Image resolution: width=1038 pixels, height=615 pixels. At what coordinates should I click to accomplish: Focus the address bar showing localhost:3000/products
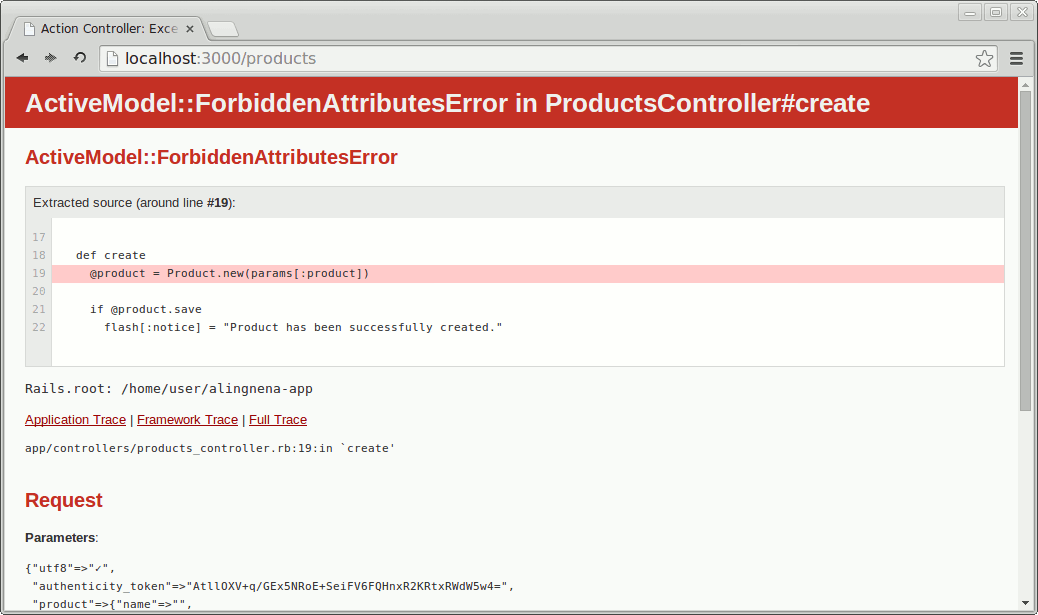point(540,58)
